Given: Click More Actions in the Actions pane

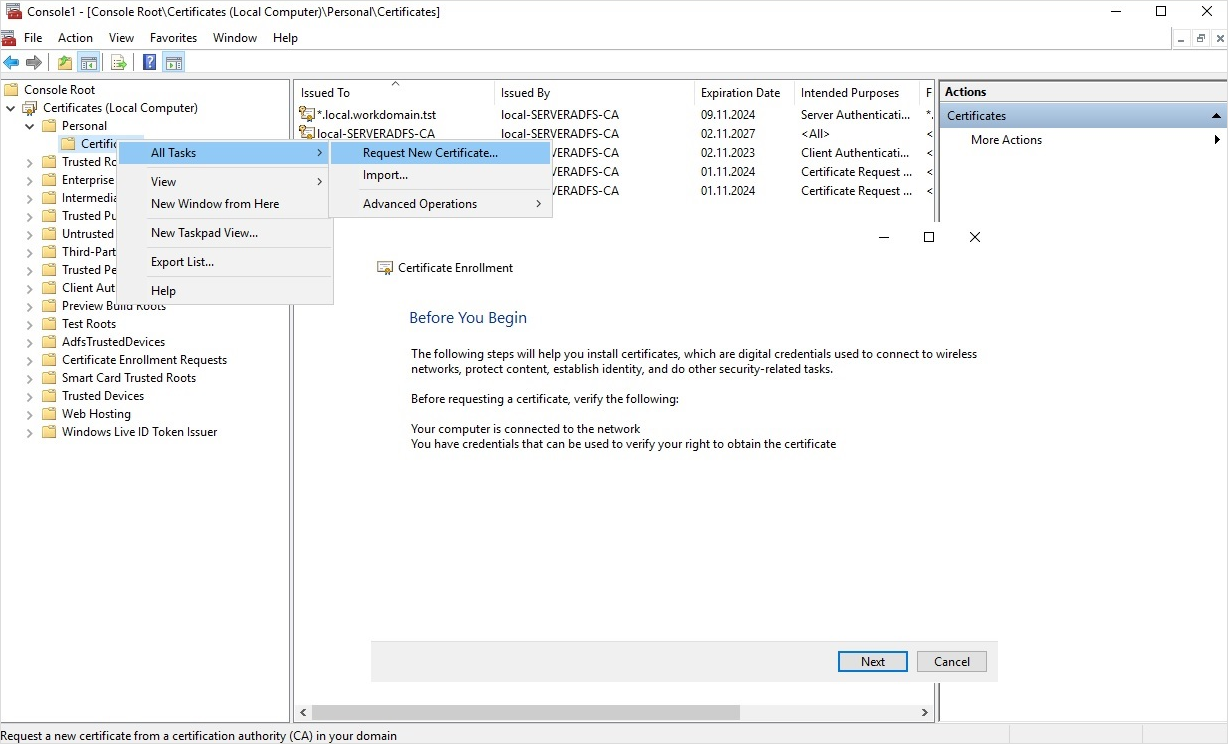Looking at the screenshot, I should coord(1006,140).
